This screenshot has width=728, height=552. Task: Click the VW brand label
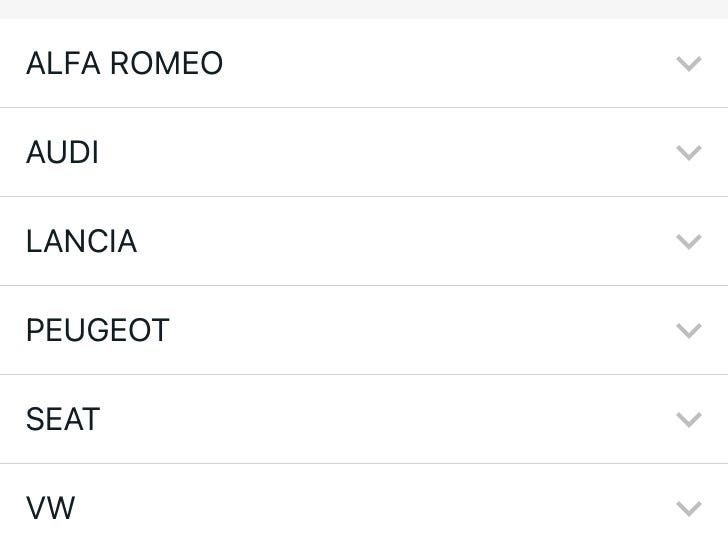[50, 509]
